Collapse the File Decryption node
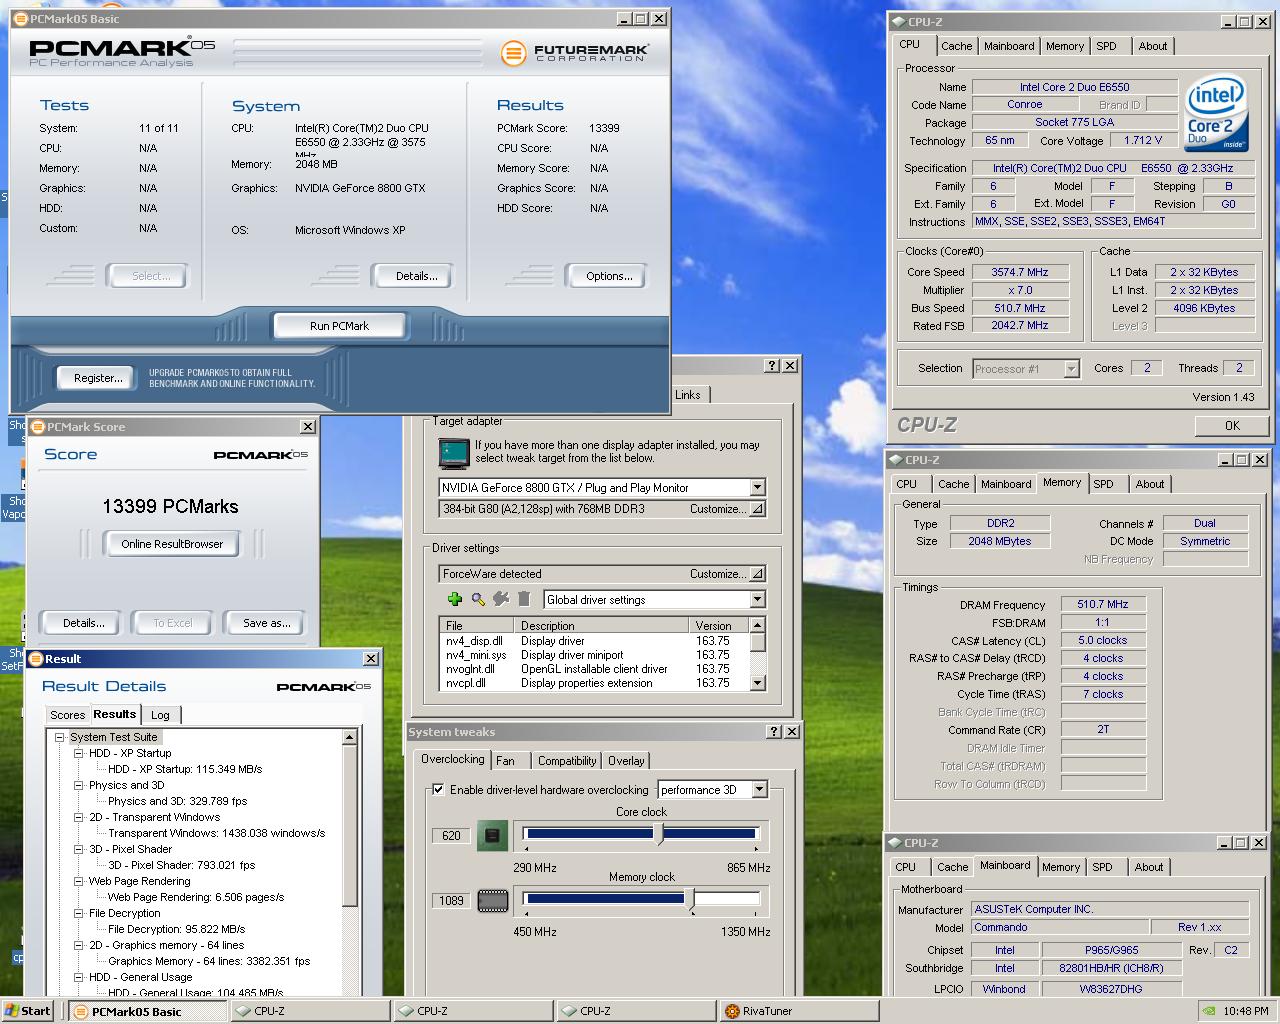This screenshot has width=1280, height=1024. [x=79, y=913]
